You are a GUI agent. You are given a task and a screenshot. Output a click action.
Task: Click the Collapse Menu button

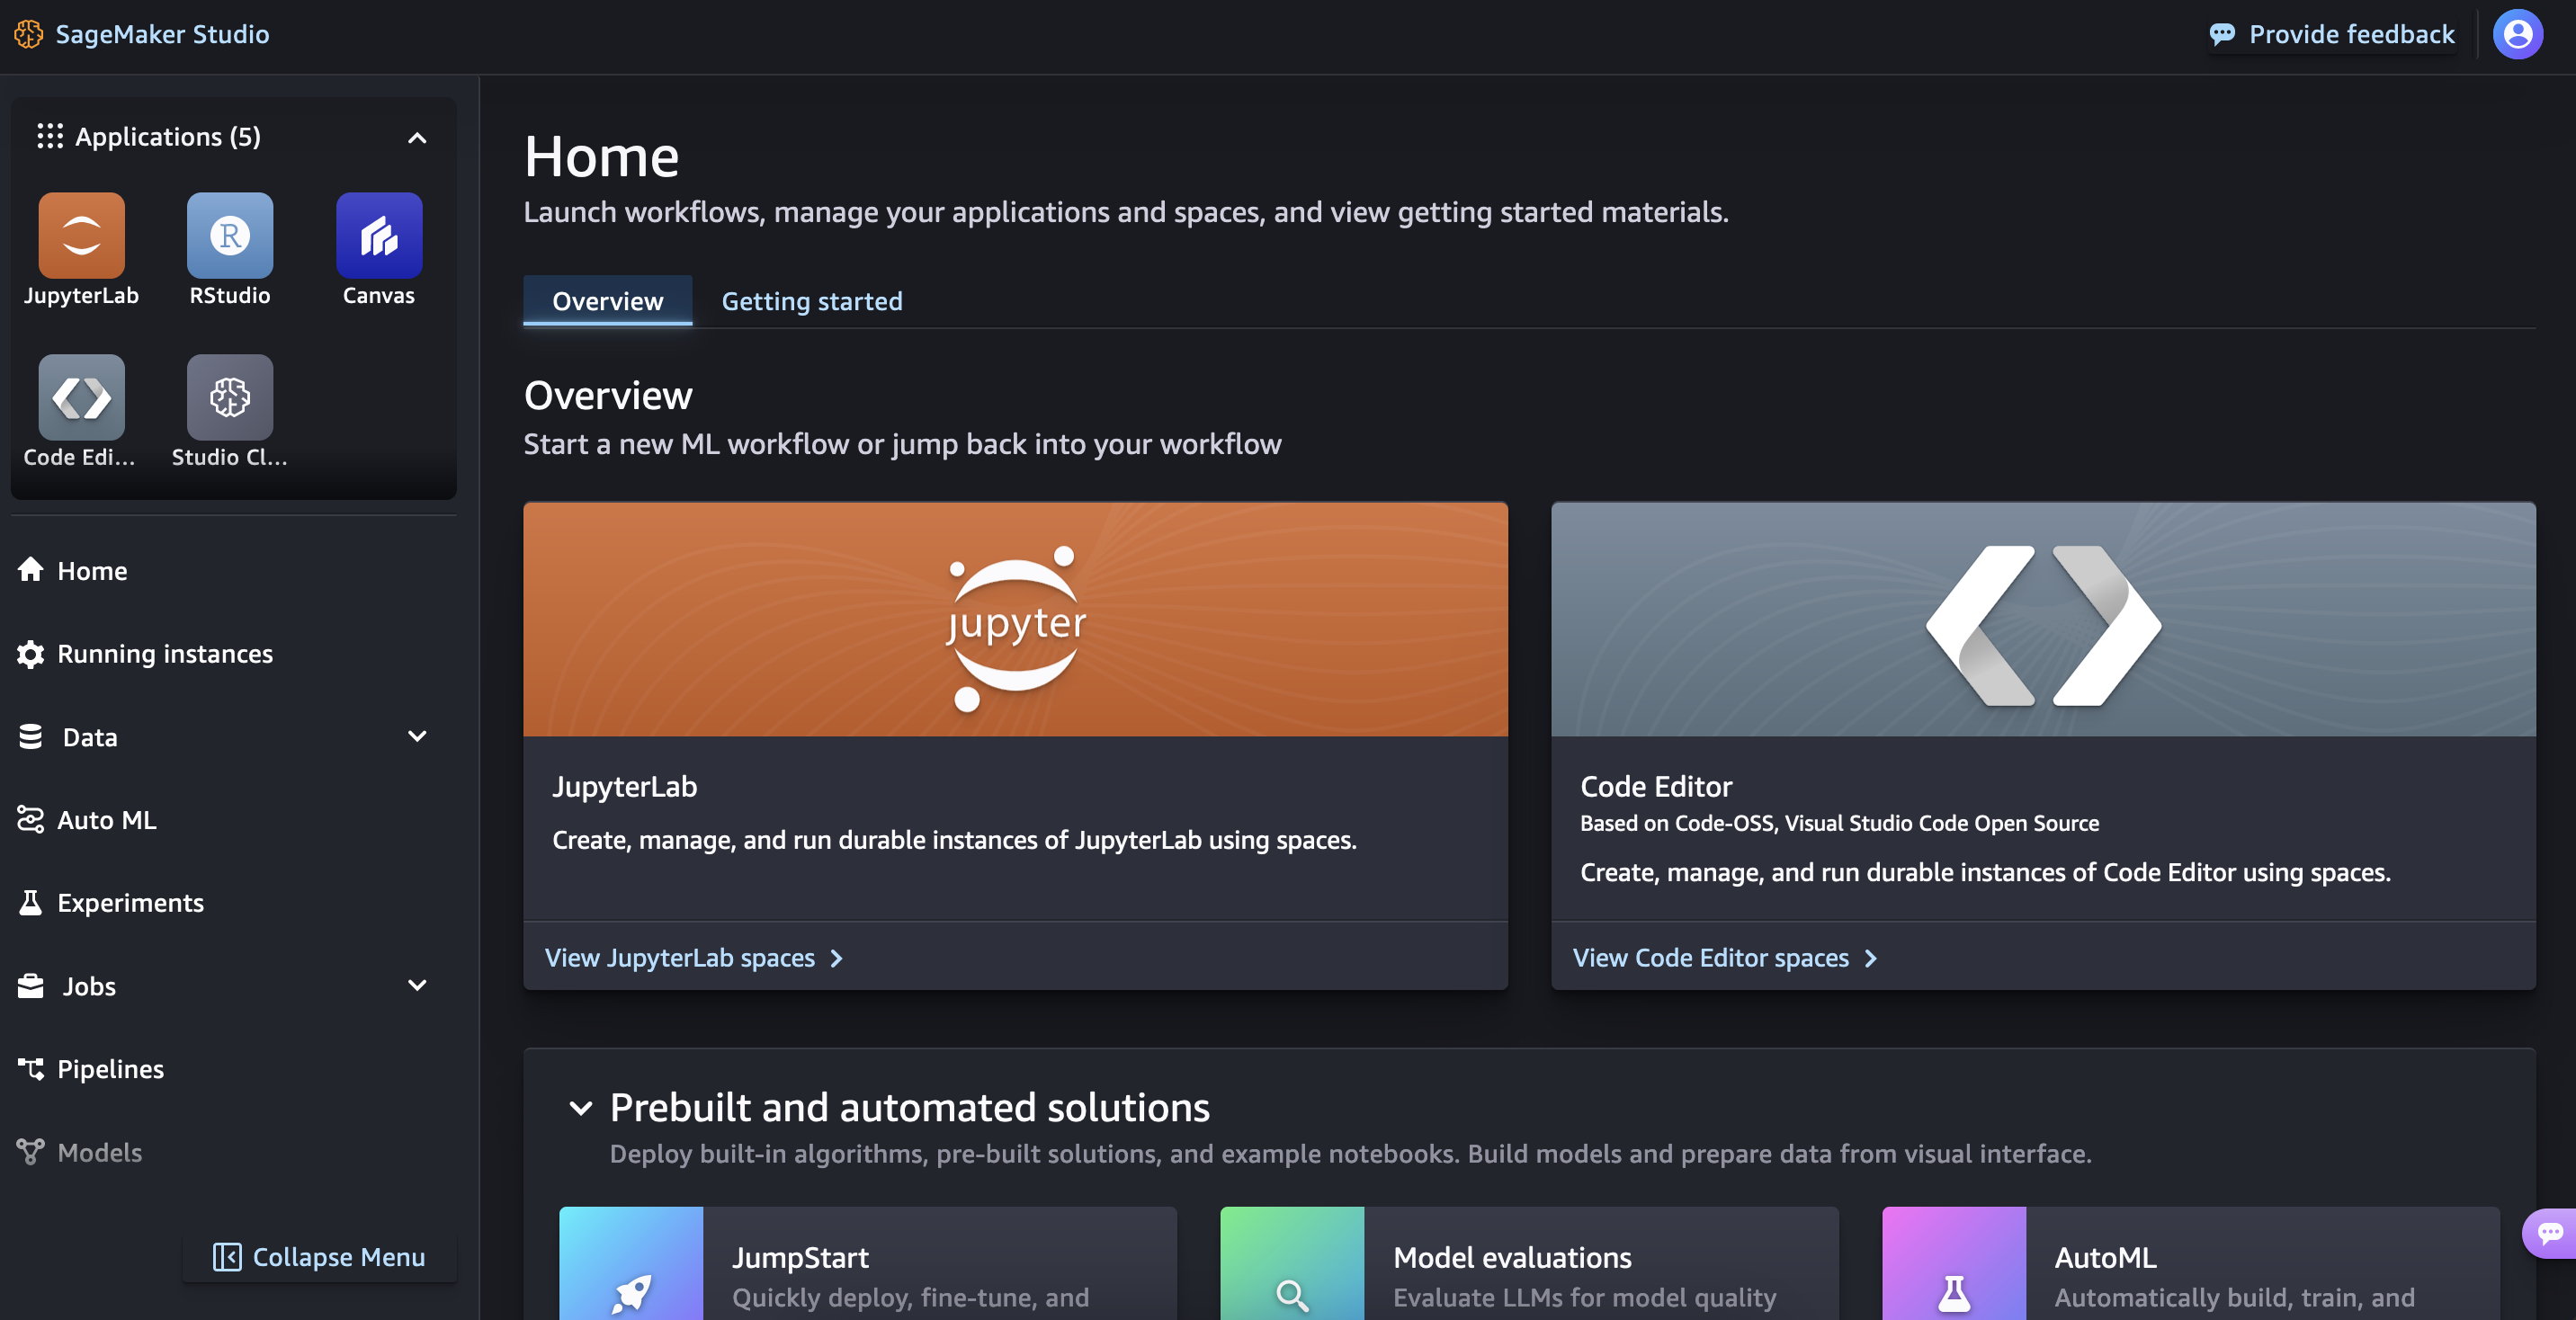(x=319, y=1256)
